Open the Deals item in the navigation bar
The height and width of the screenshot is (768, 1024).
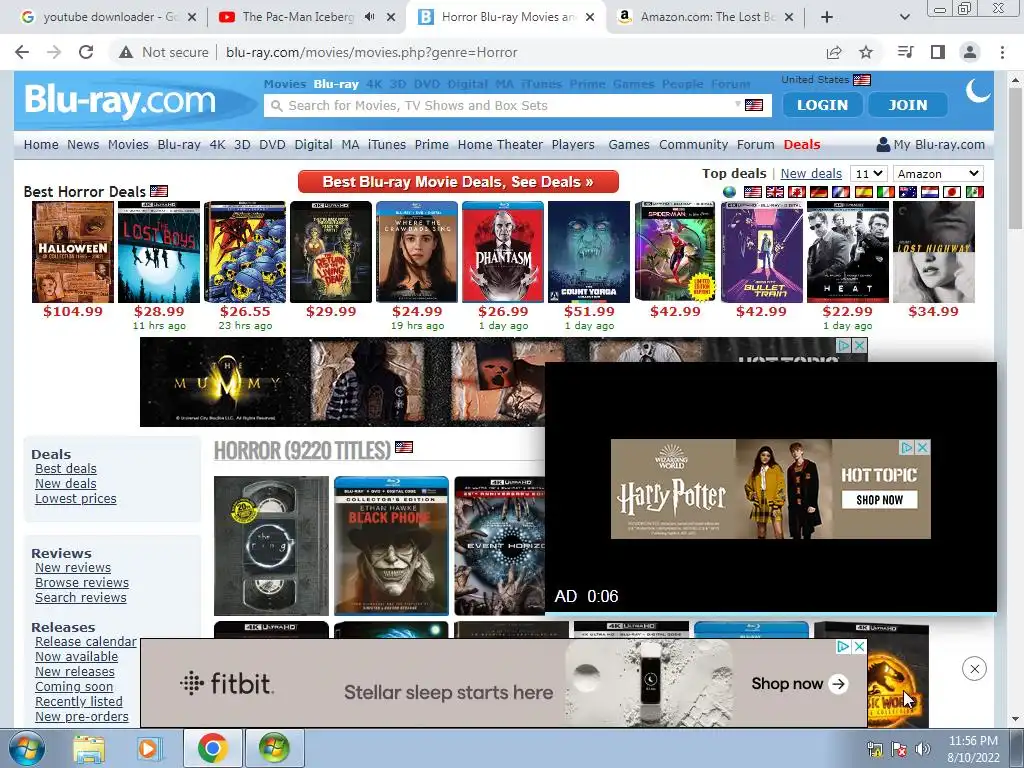[802, 144]
